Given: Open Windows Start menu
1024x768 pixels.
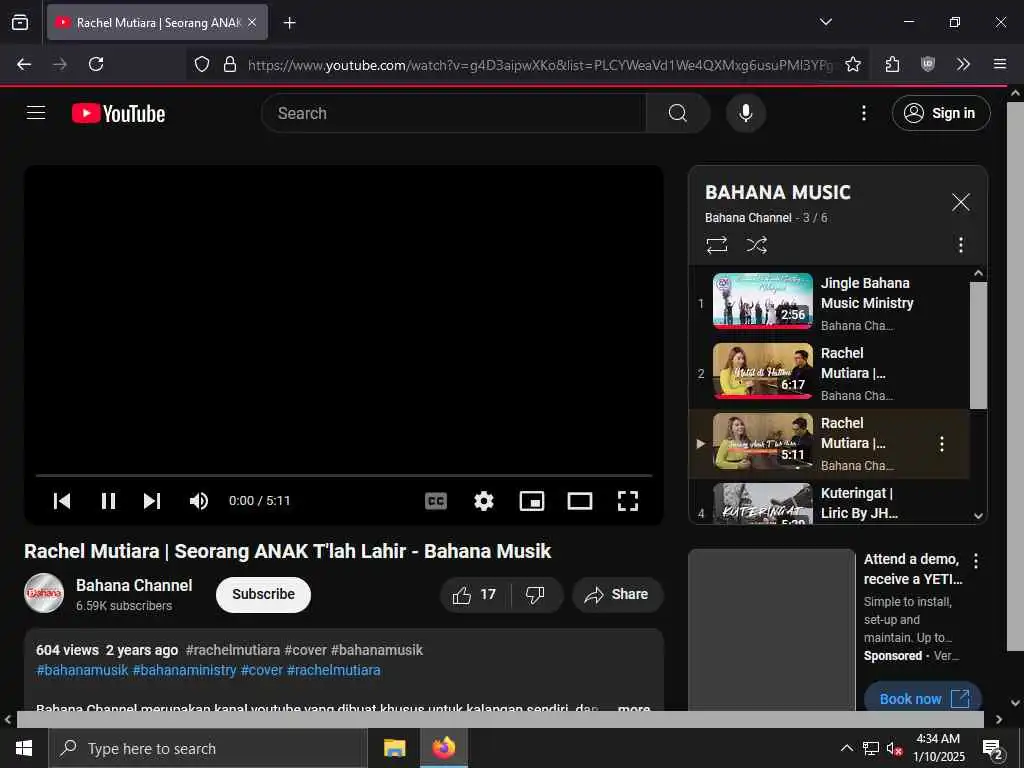Looking at the screenshot, I should click(x=24, y=748).
